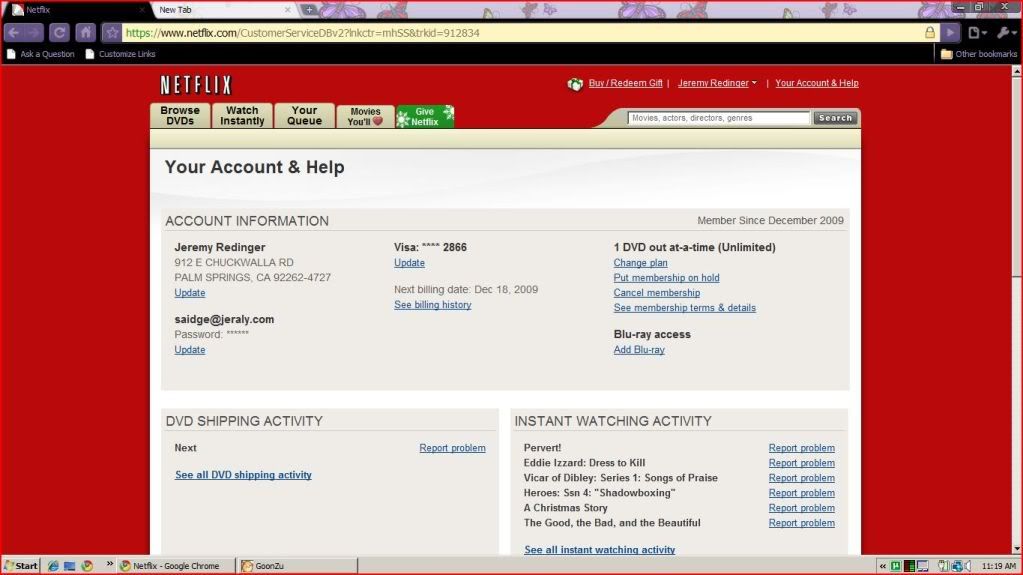Open See all instant watching activity
The width and height of the screenshot is (1023, 575).
tap(600, 550)
